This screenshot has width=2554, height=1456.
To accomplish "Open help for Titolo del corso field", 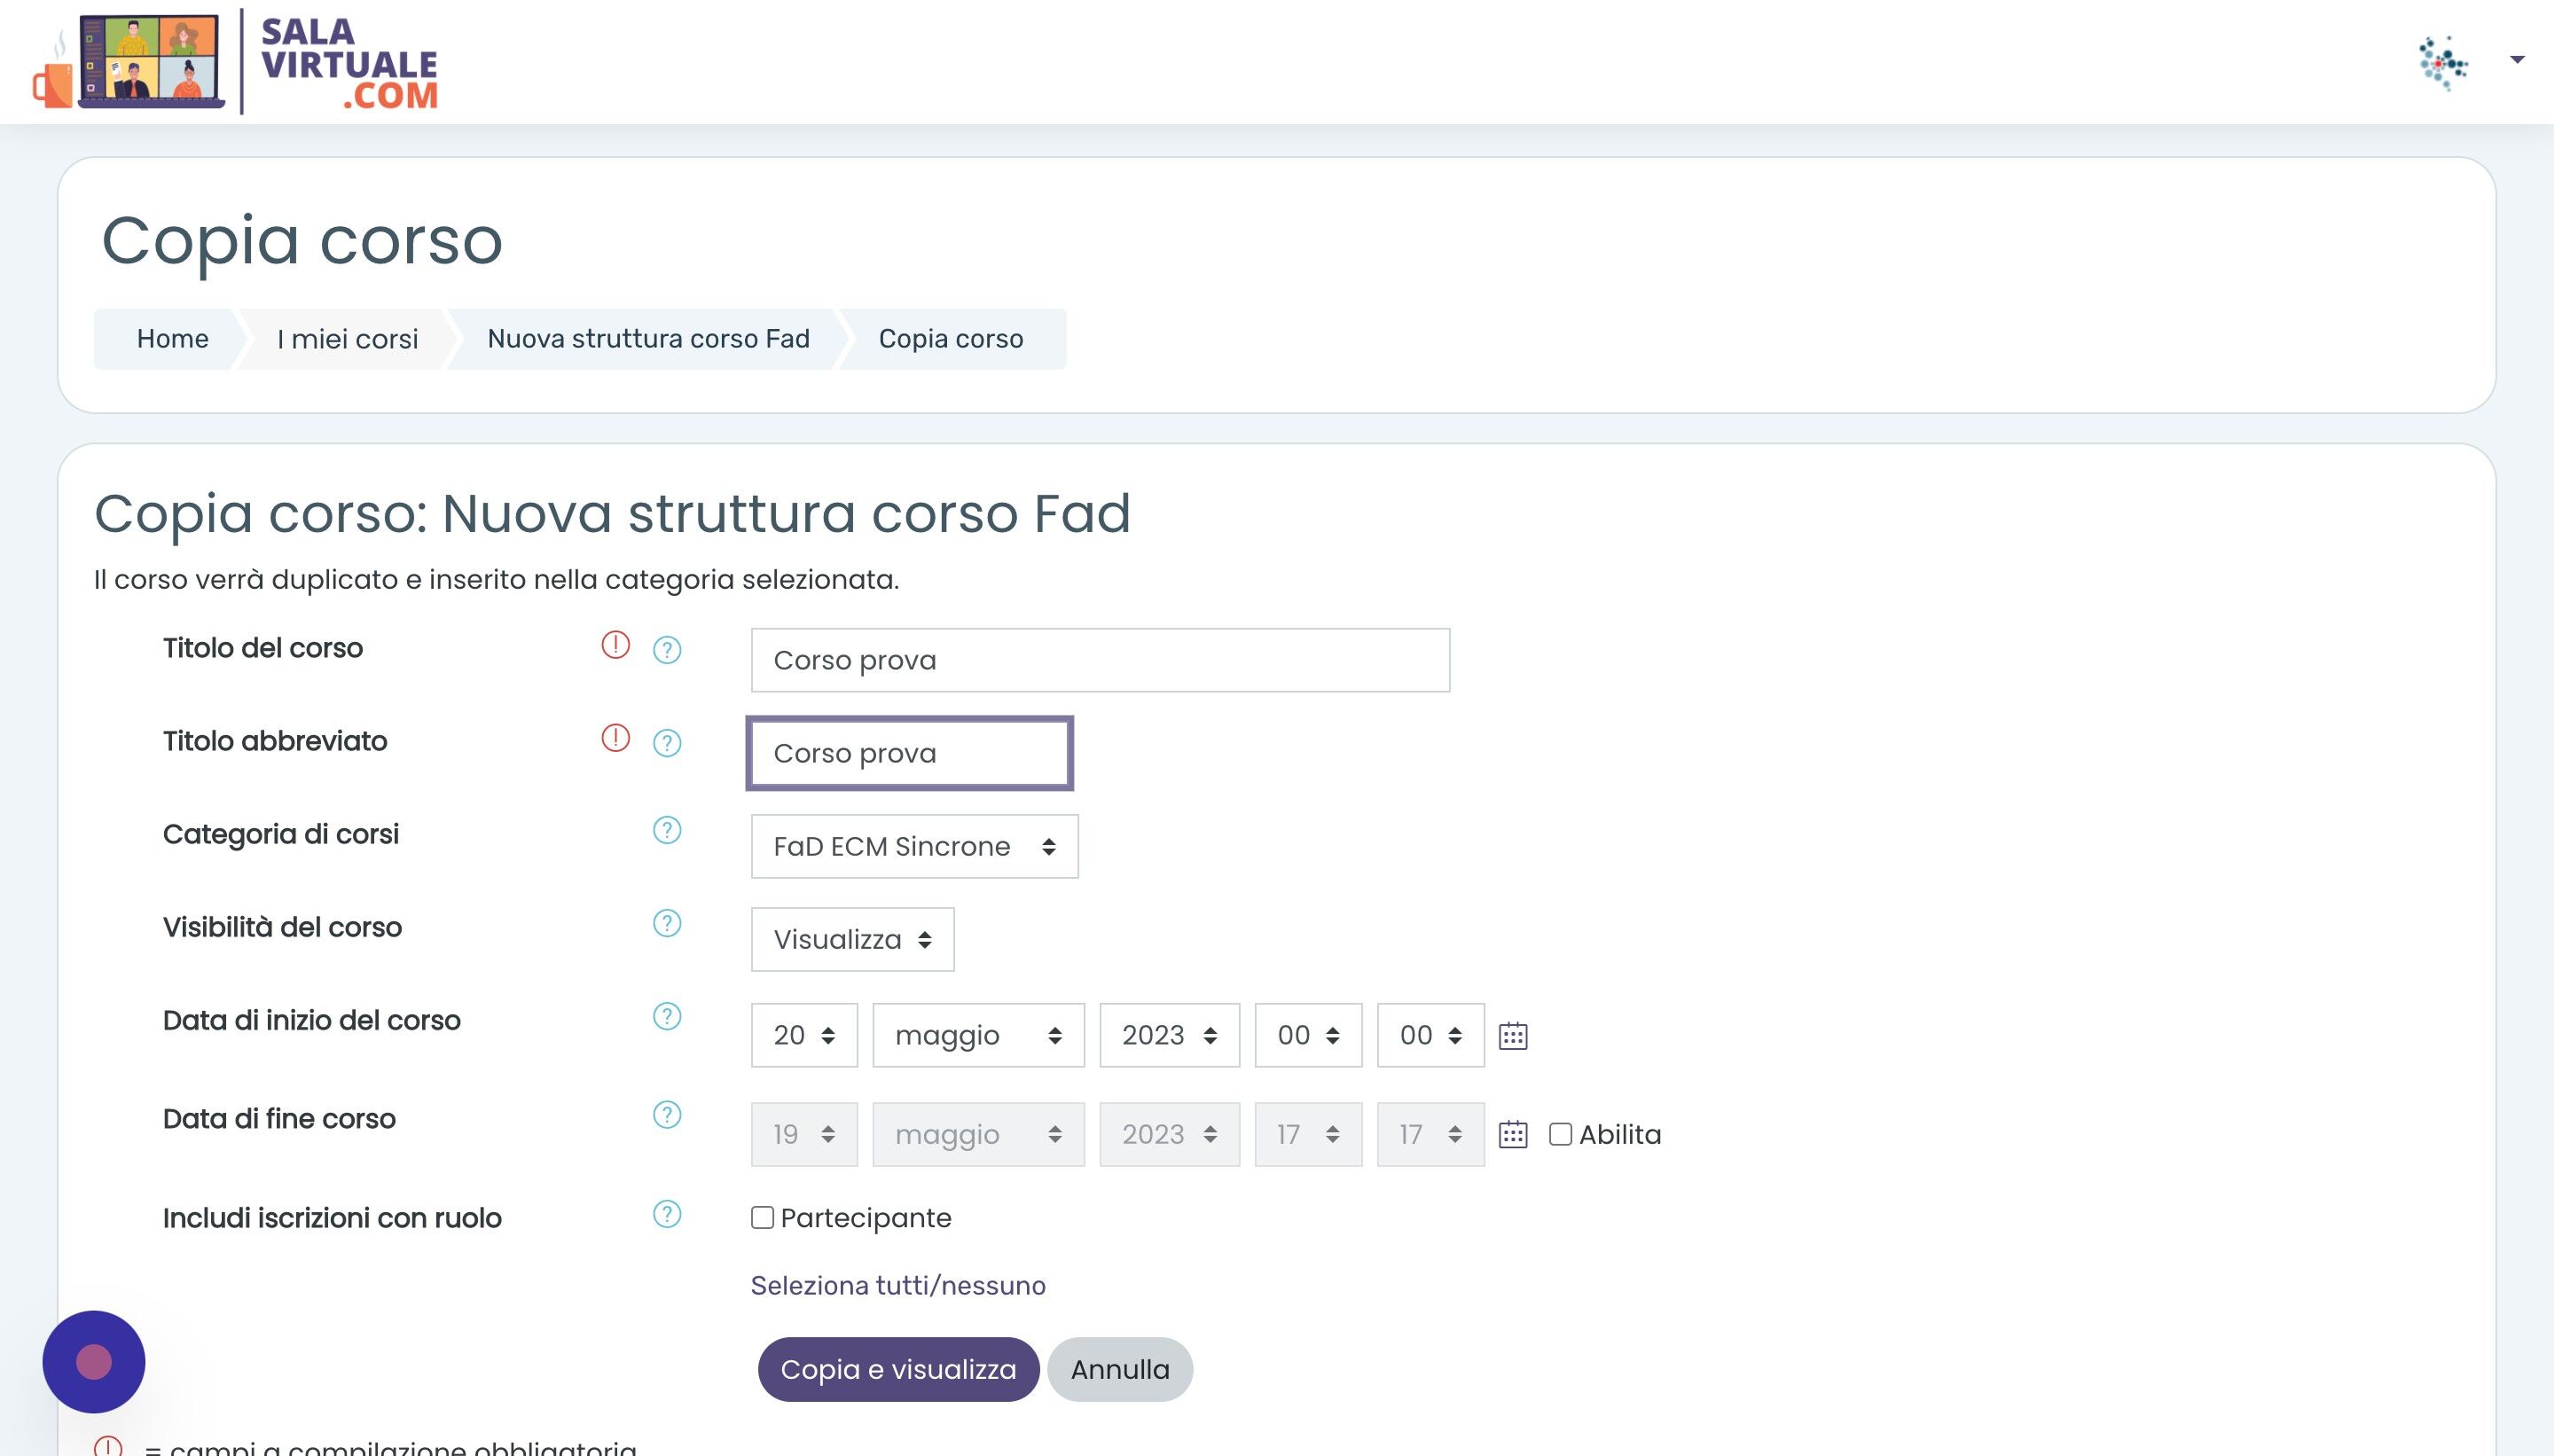I will pyautogui.click(x=666, y=649).
